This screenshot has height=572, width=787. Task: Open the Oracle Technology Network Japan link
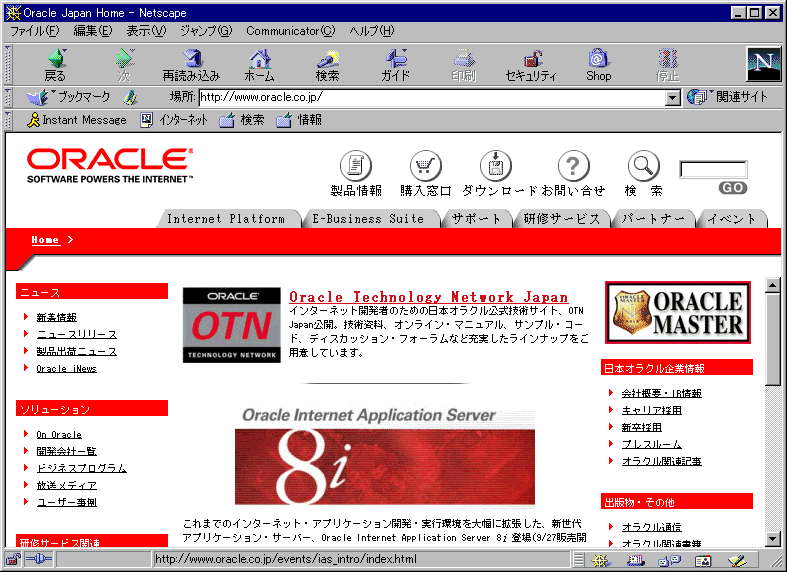click(x=429, y=297)
